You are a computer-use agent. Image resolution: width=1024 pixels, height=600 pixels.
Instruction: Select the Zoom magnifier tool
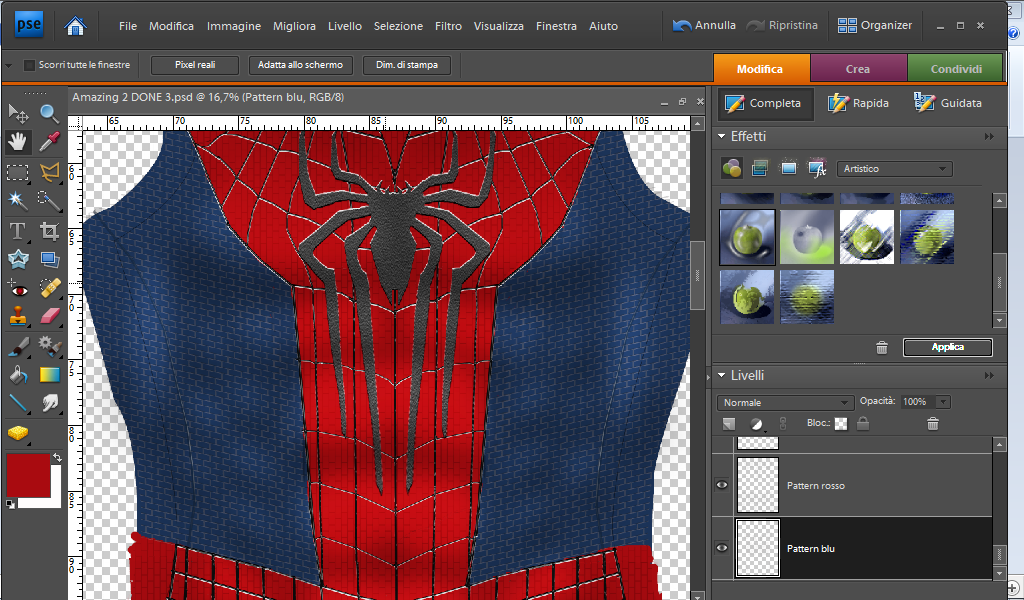[x=50, y=114]
